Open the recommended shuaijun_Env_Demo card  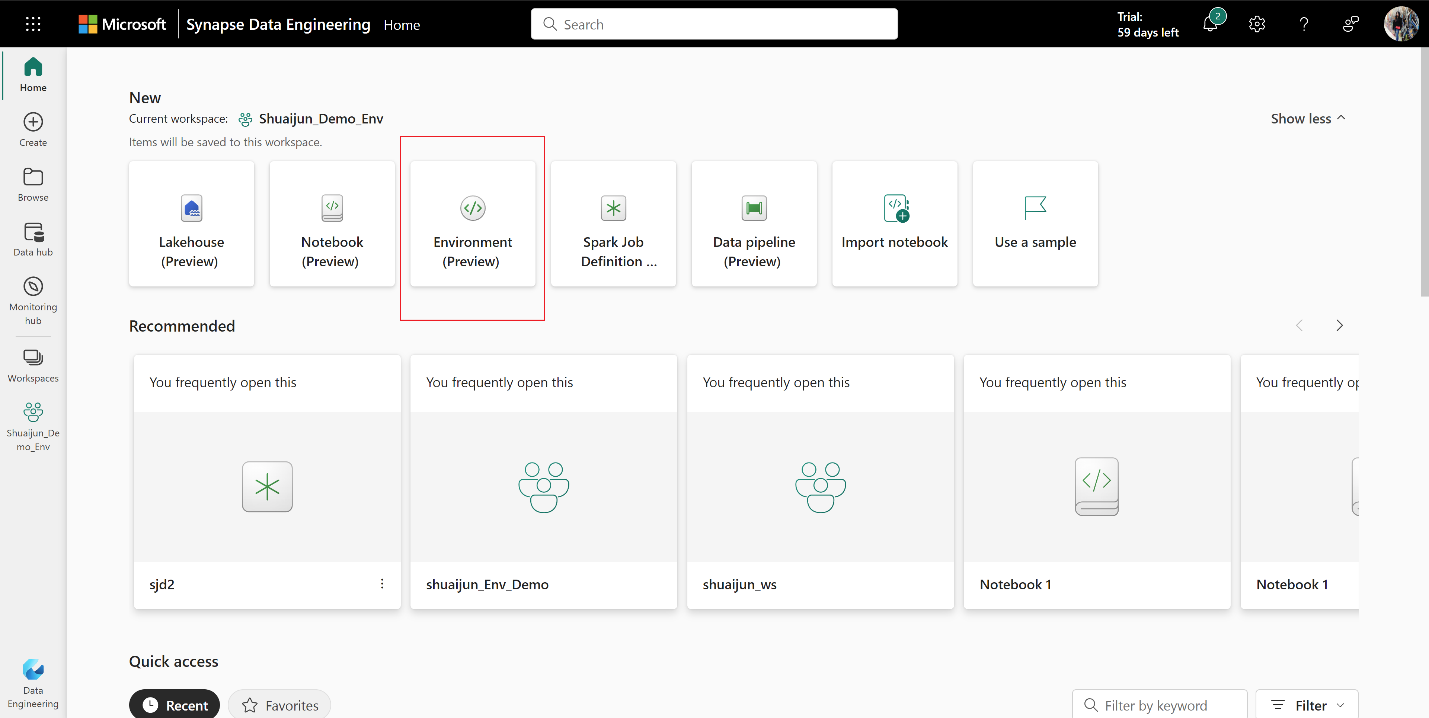tap(544, 482)
